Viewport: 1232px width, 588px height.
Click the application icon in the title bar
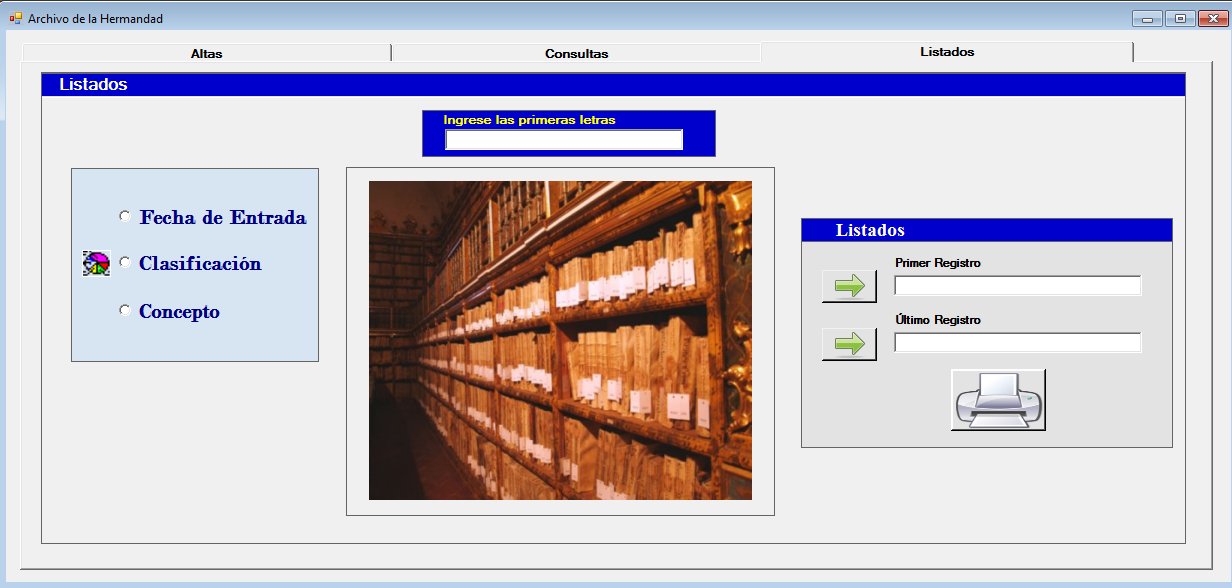tap(16, 18)
